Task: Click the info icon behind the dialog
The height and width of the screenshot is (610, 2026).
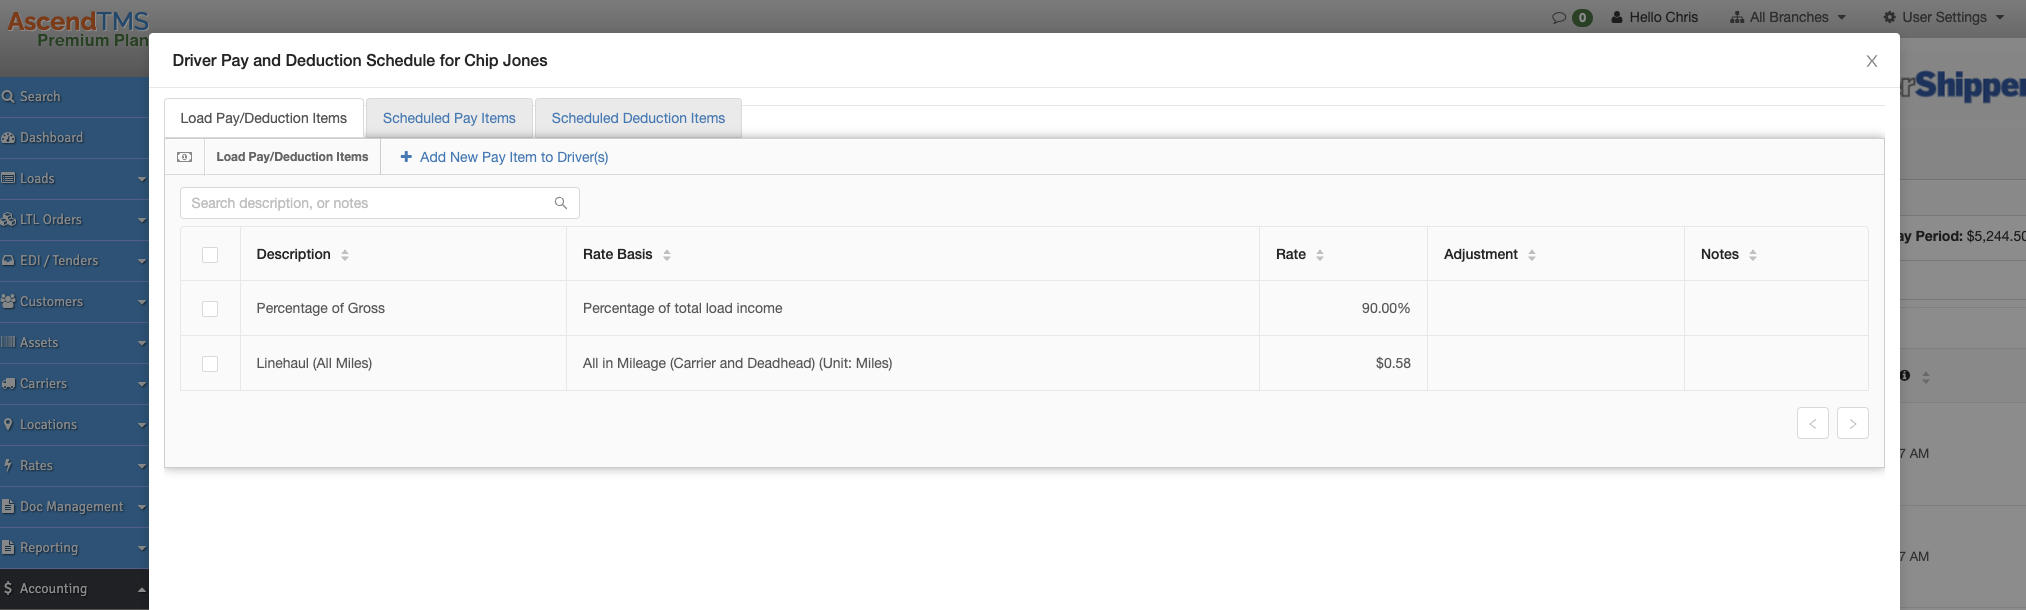Action: tap(1905, 376)
